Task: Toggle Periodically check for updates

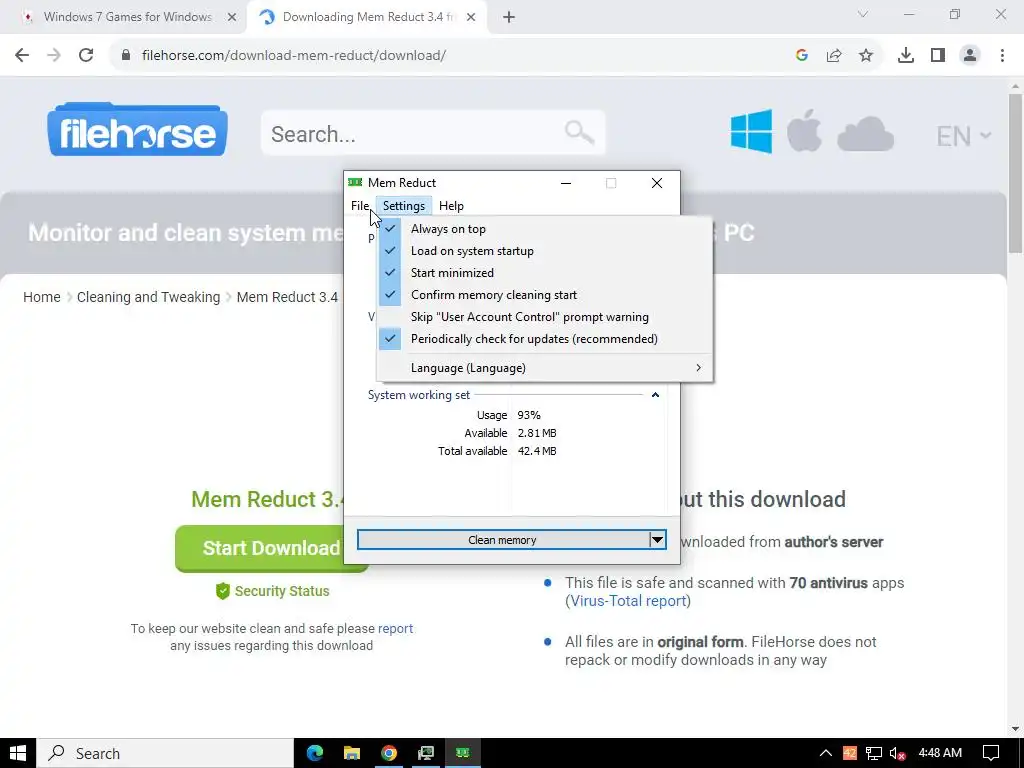Action: [545, 339]
